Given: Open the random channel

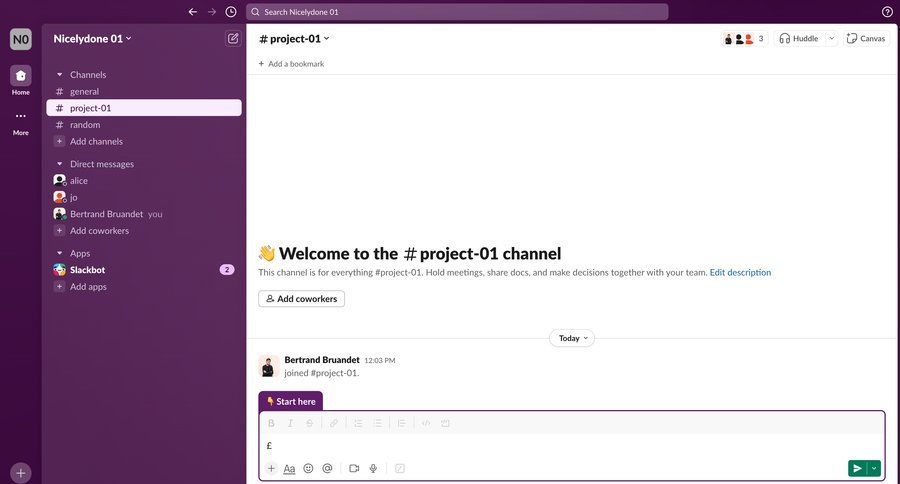Looking at the screenshot, I should pos(144,125).
